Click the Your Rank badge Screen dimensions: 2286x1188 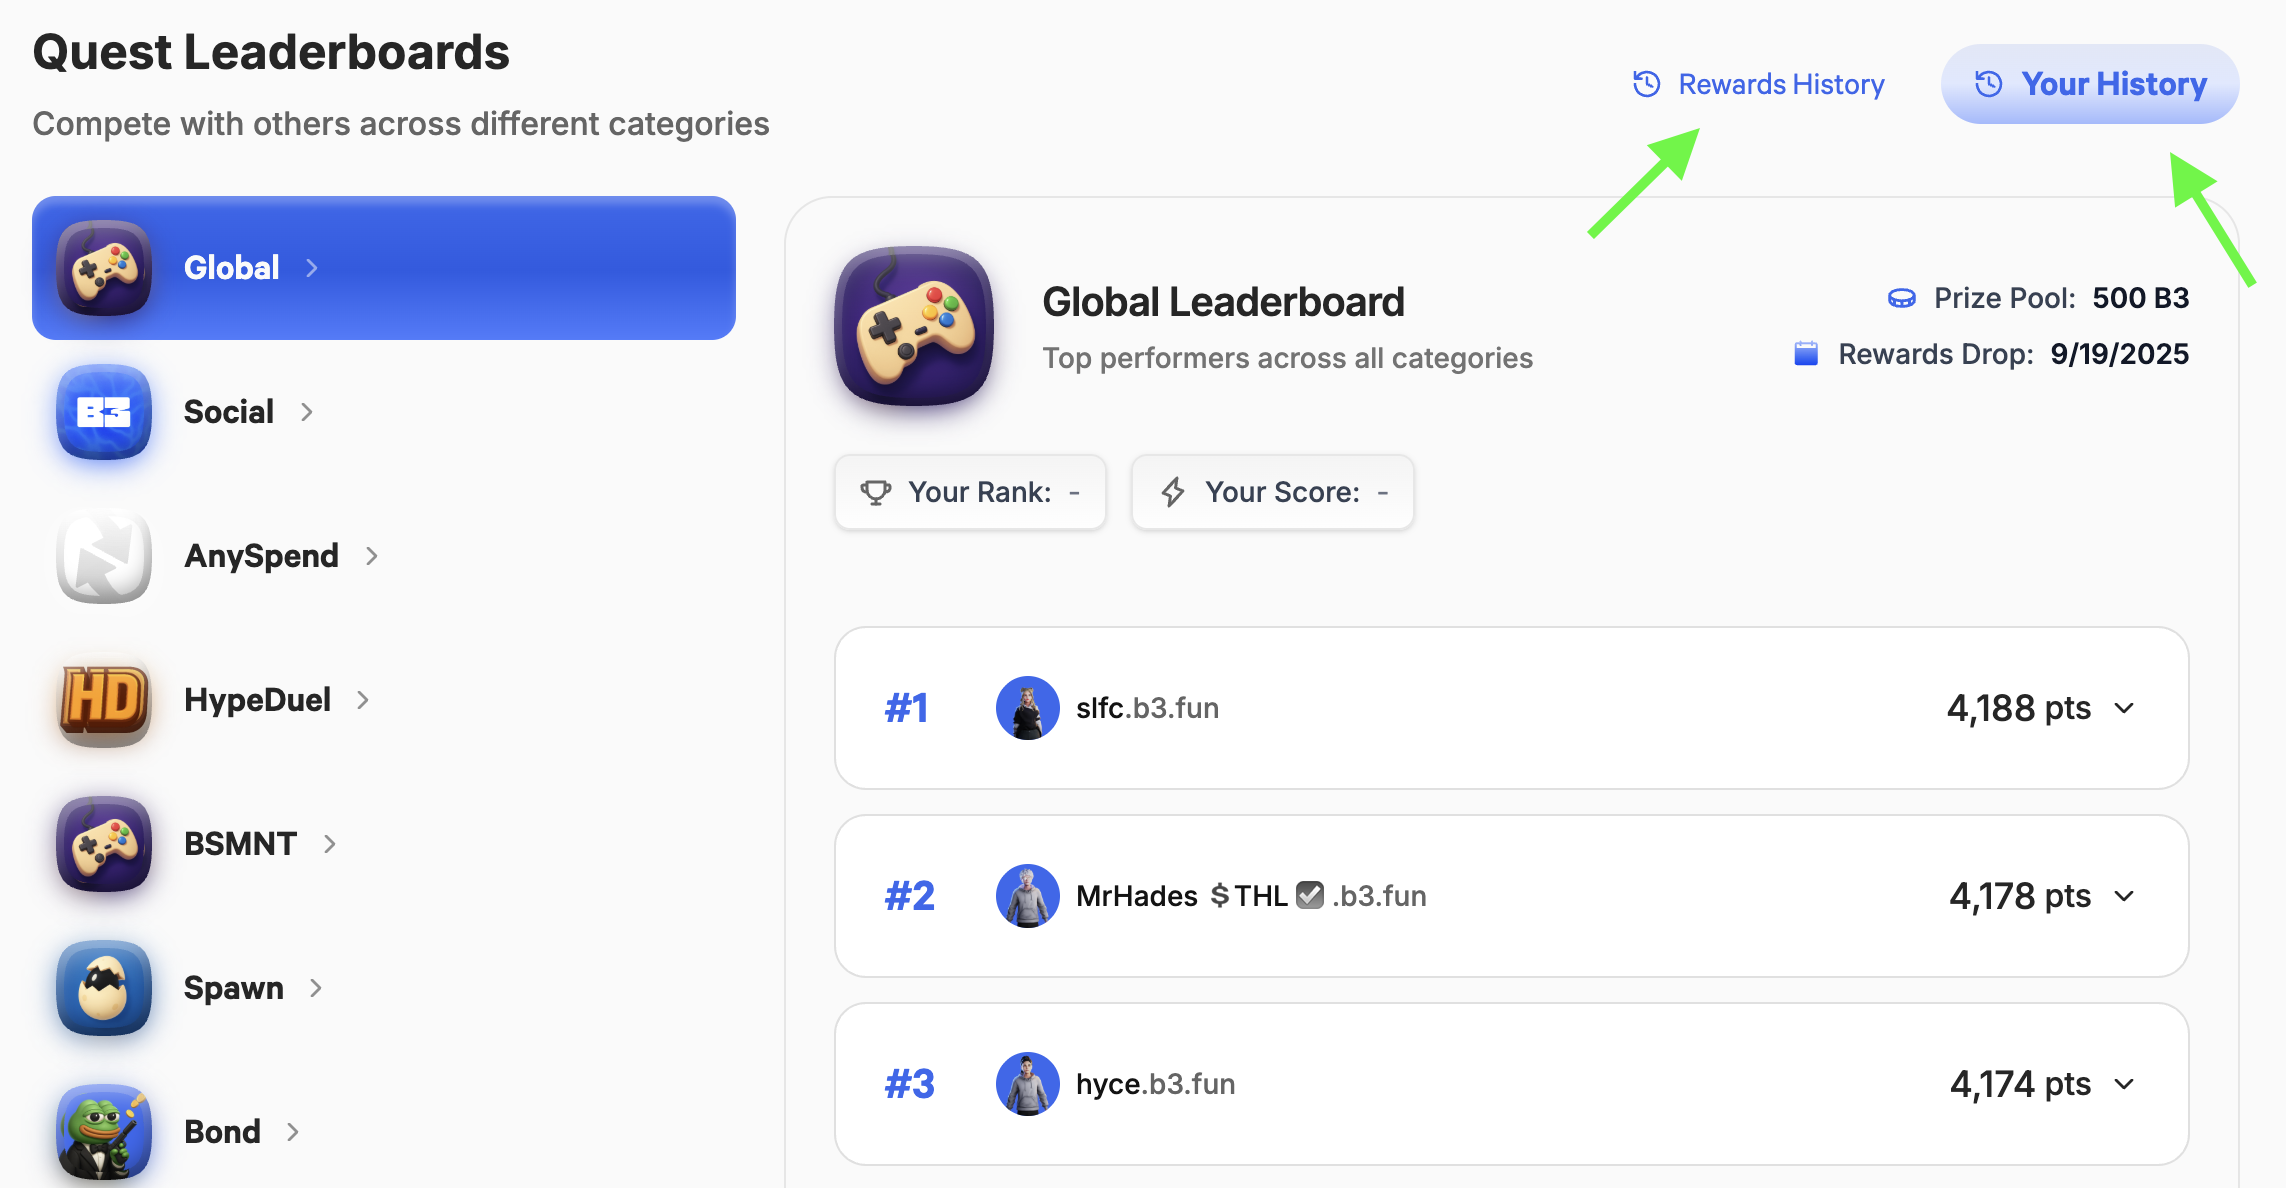coord(970,492)
